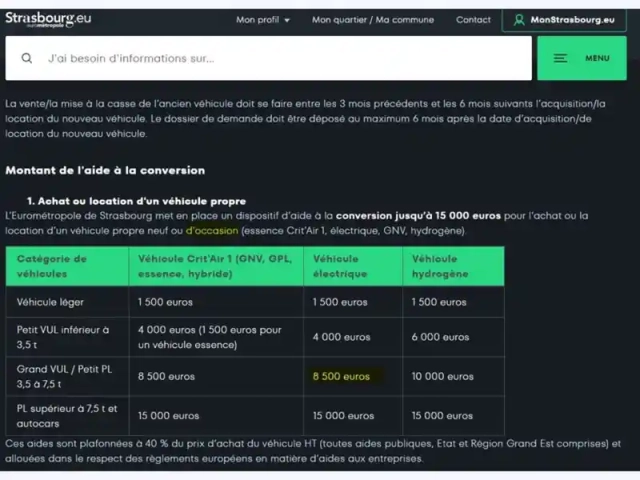Select the "PL supérieur à 7,5 t" row label

coord(66,414)
